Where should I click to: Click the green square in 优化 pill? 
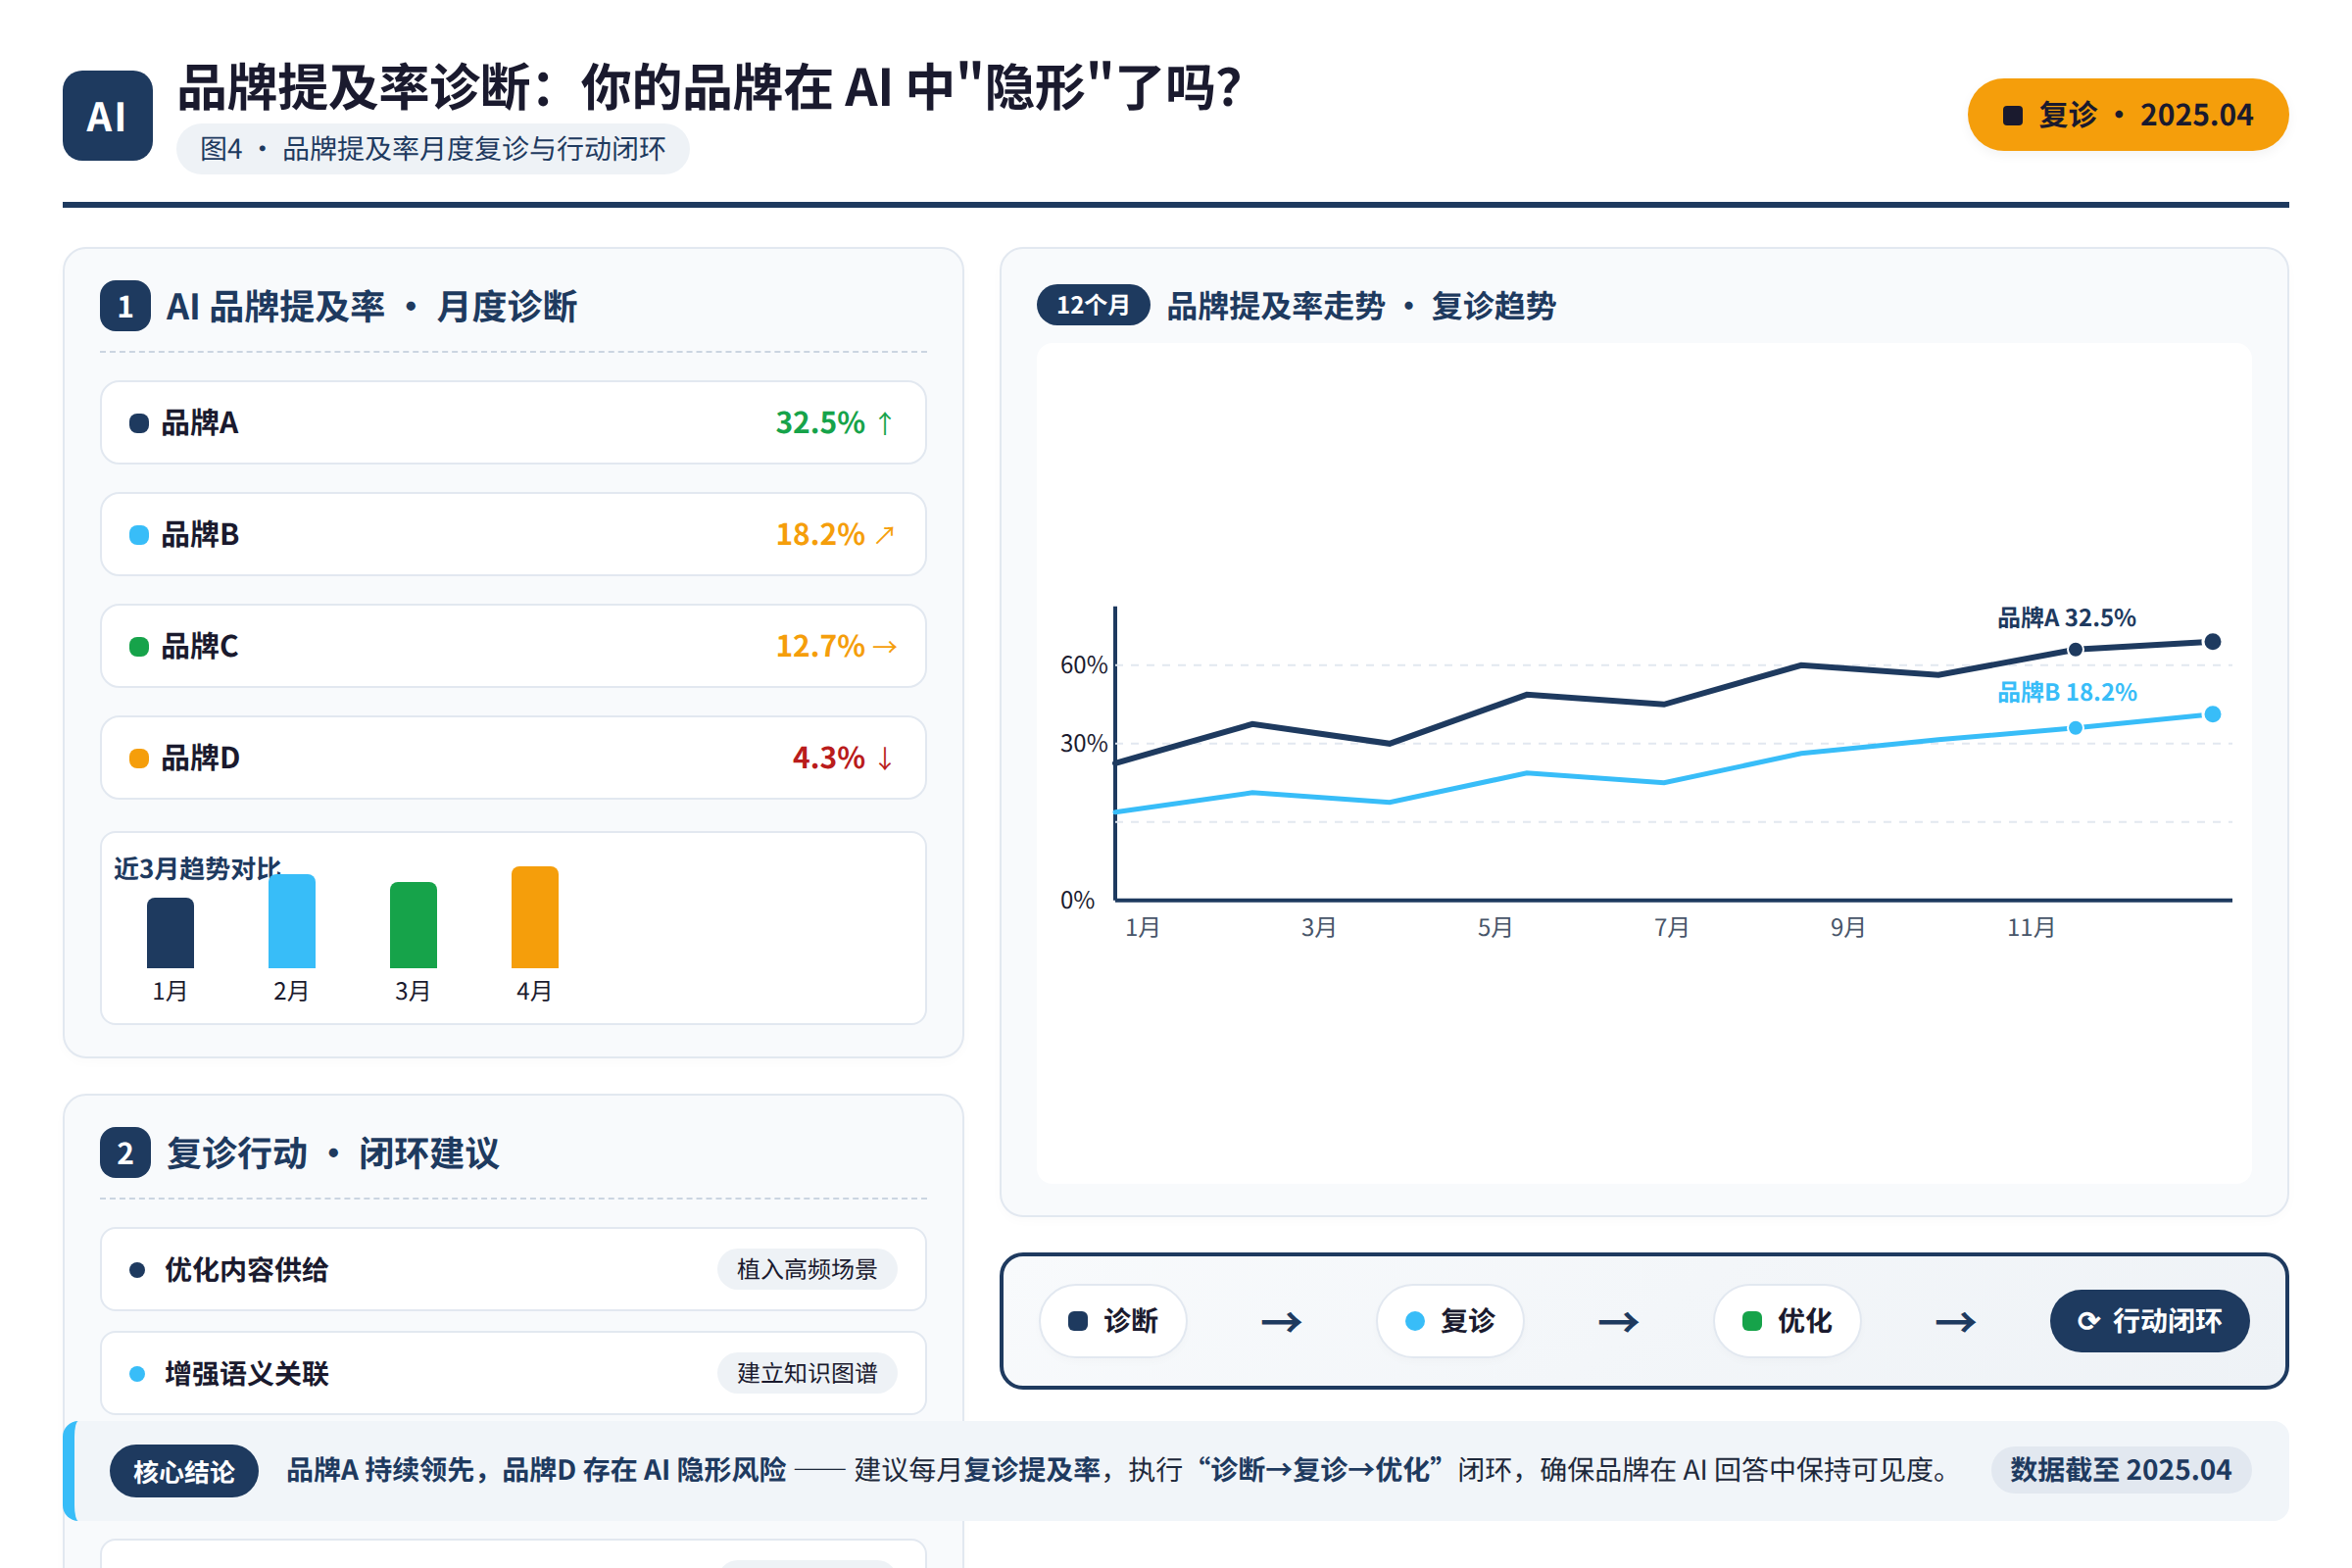pyautogui.click(x=1752, y=1321)
